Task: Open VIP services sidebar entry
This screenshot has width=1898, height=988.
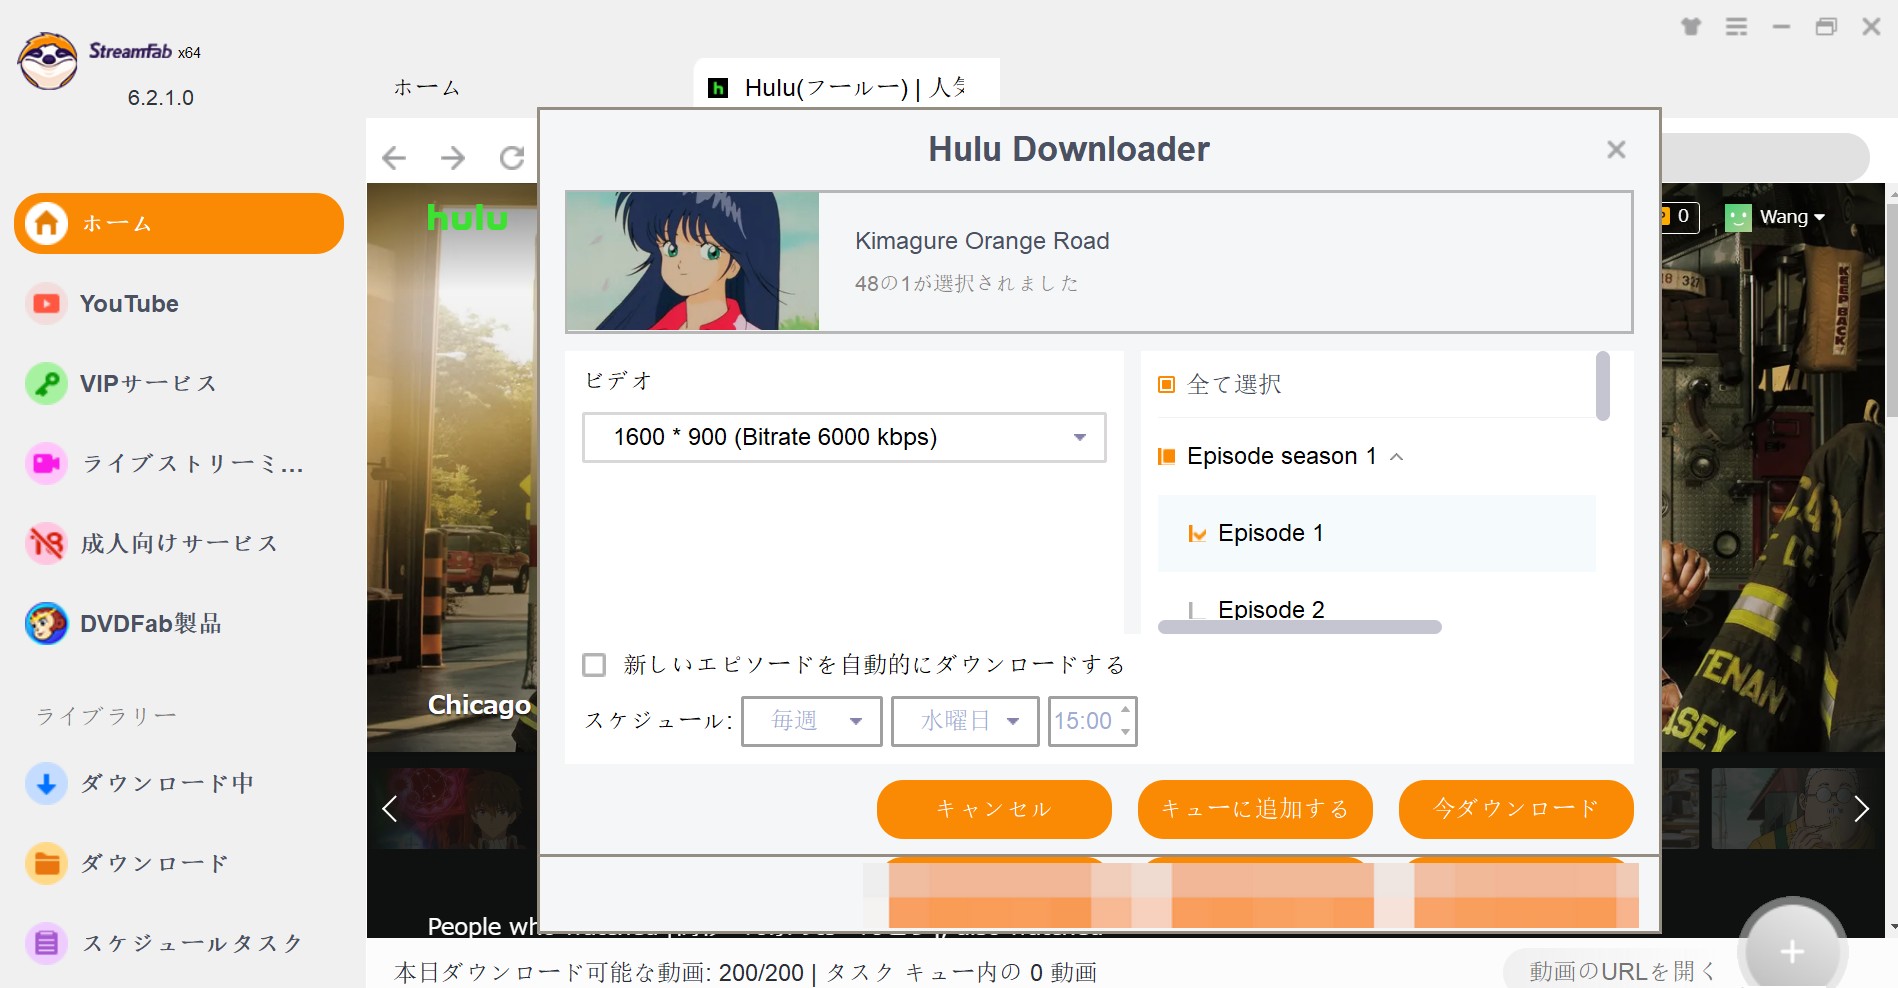Action: pos(148,383)
